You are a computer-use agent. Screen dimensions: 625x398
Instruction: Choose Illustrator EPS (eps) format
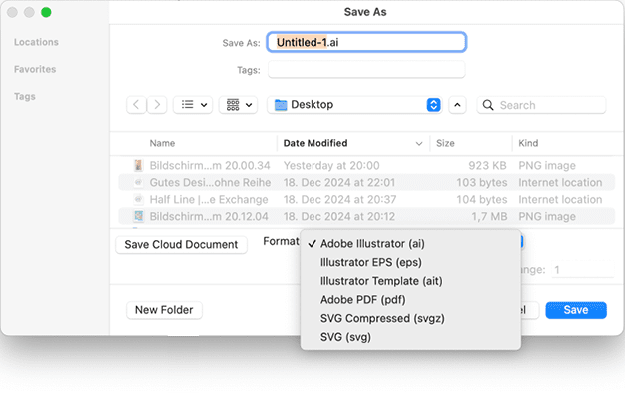pos(411,262)
